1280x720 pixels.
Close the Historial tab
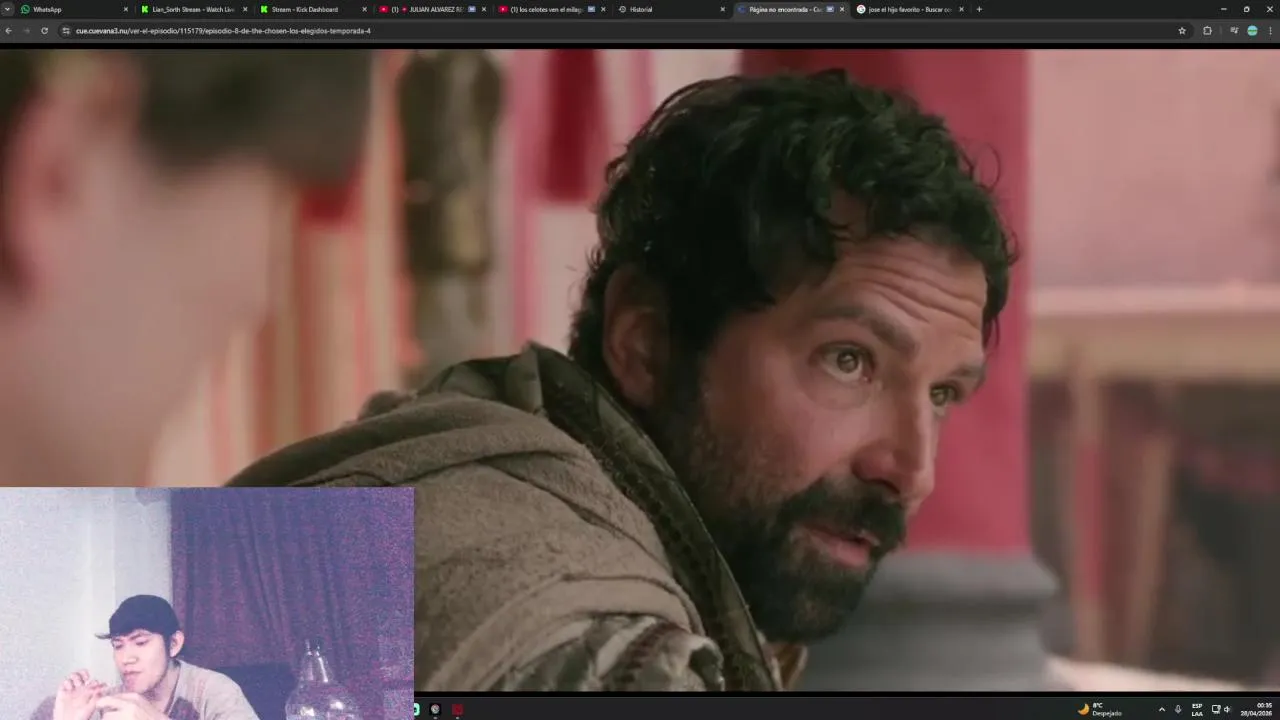click(x=722, y=9)
